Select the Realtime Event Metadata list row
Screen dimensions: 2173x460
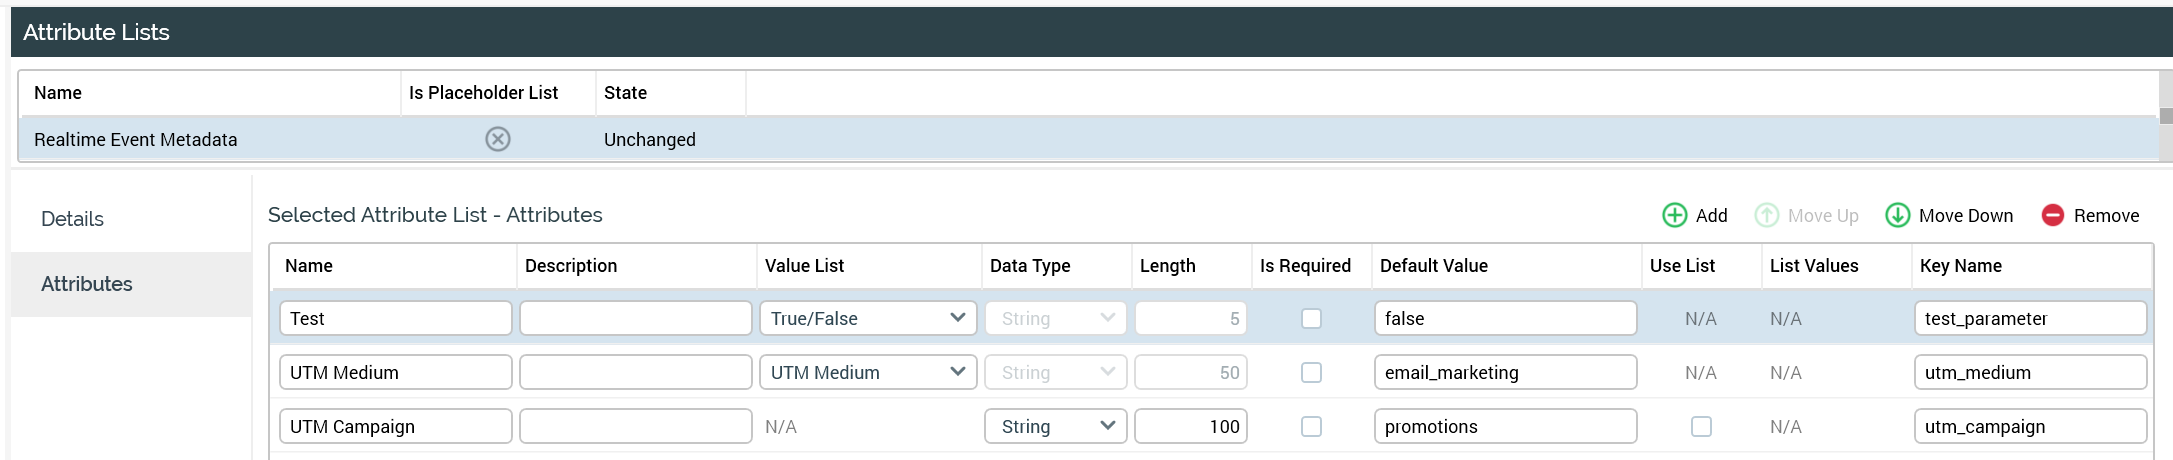tap(136, 140)
